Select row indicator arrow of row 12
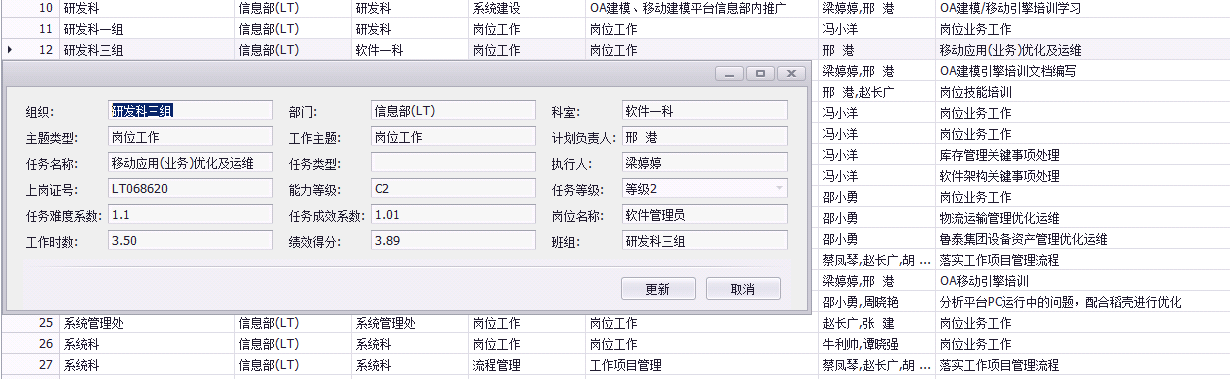This screenshot has width=1230, height=379. click(x=9, y=49)
